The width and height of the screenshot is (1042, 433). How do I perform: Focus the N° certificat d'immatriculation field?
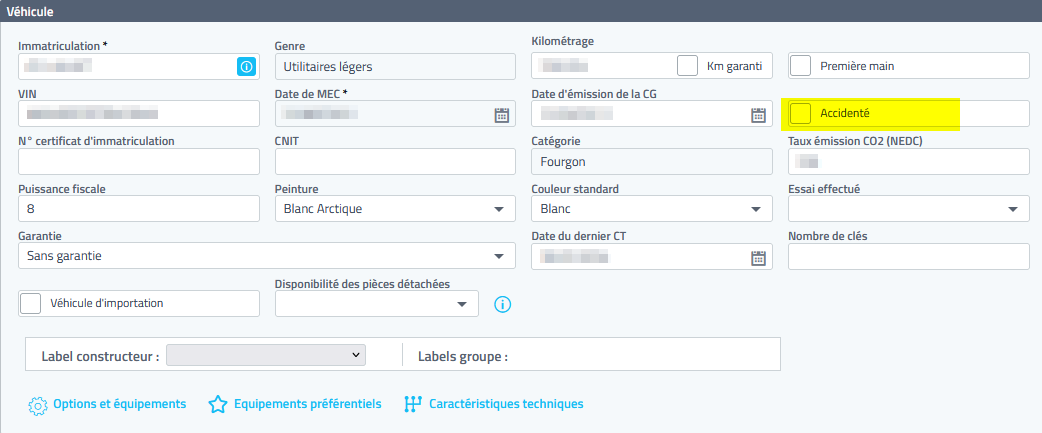point(139,161)
